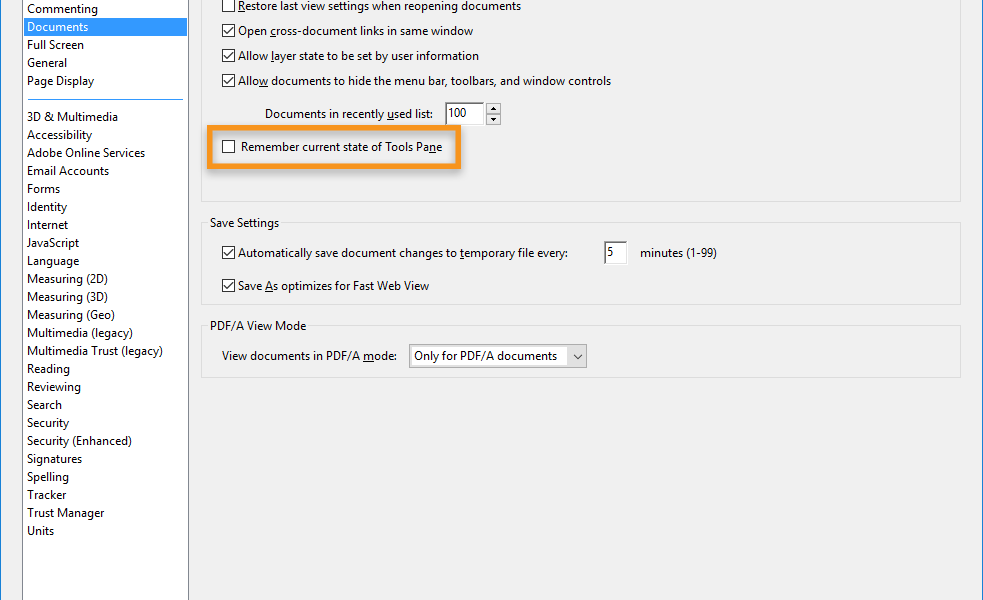The image size is (983, 600).
Task: Uncheck Save As optimizes for Fast Web View
Action: (x=229, y=285)
